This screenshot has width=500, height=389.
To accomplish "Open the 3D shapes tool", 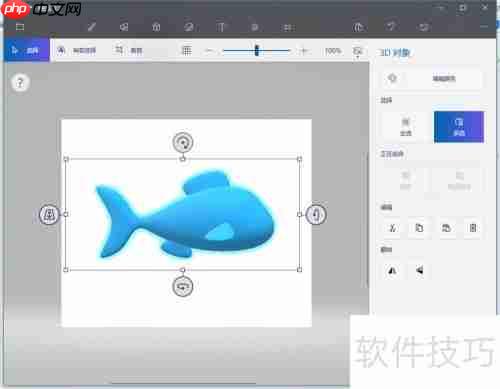I will 156,27.
